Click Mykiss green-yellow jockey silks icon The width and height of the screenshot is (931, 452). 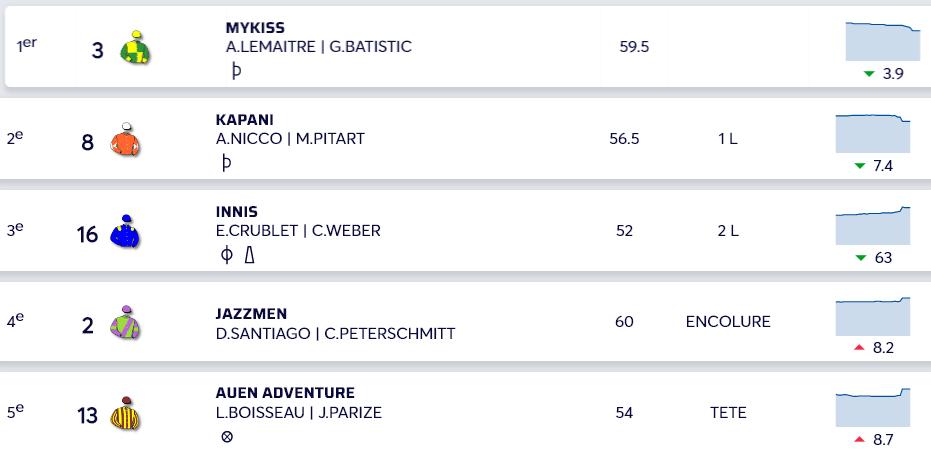[x=135, y=47]
